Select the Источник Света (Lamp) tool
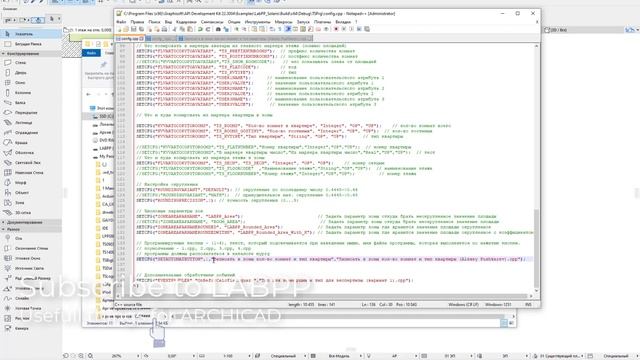This screenshot has height=360, width=640. coord(31,268)
